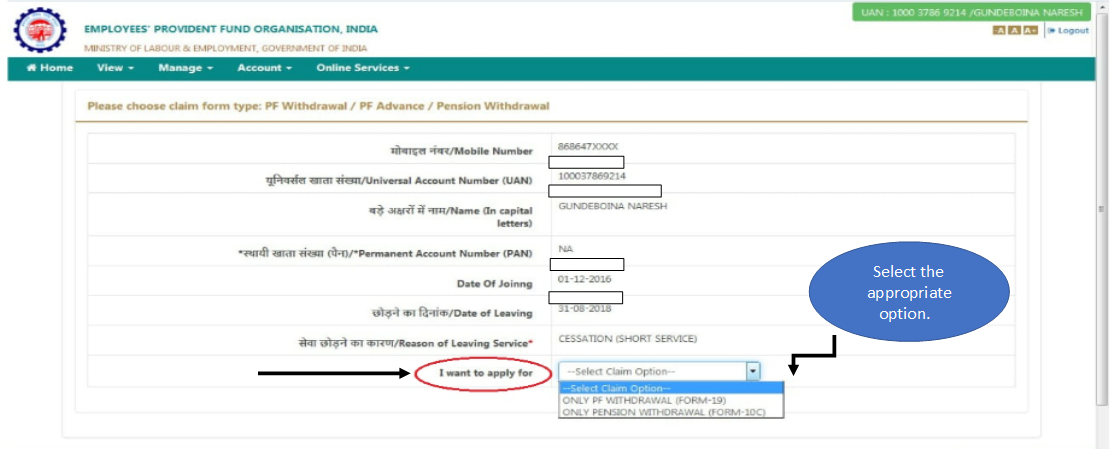Expand the Account menu

264,68
